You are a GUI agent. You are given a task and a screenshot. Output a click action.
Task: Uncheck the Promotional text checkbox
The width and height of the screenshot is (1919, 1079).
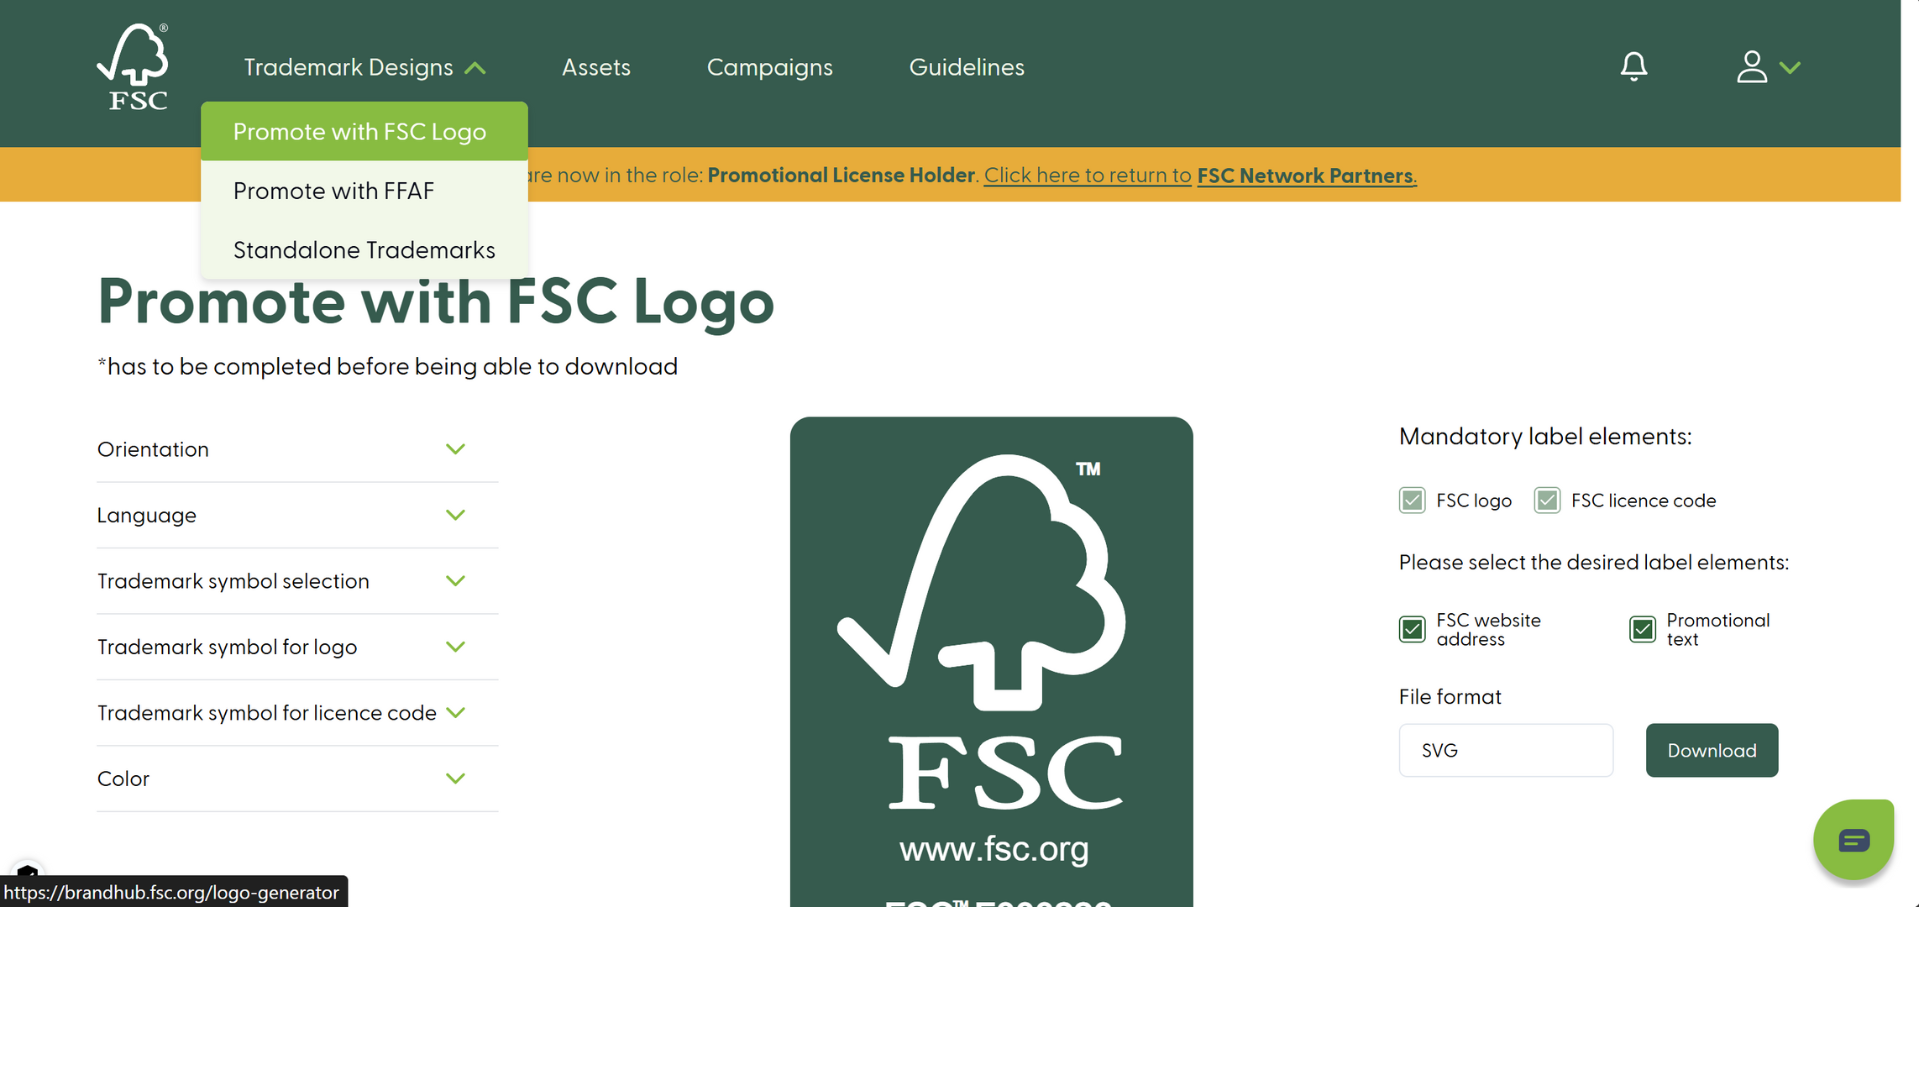point(1642,629)
